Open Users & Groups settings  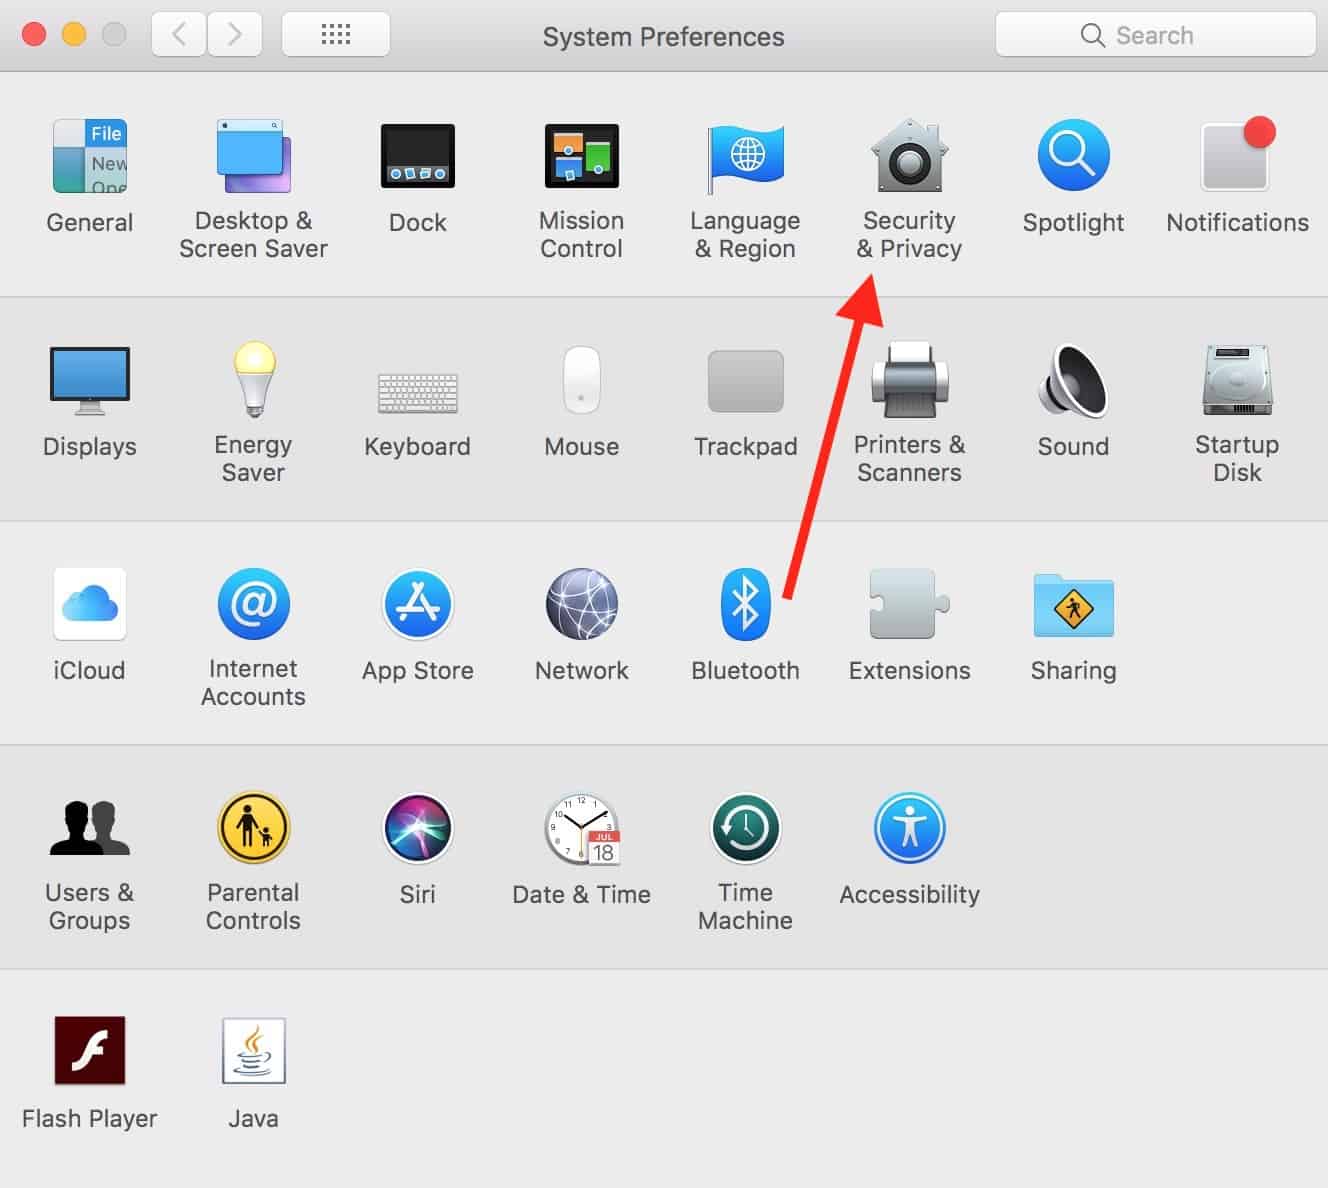(x=90, y=829)
